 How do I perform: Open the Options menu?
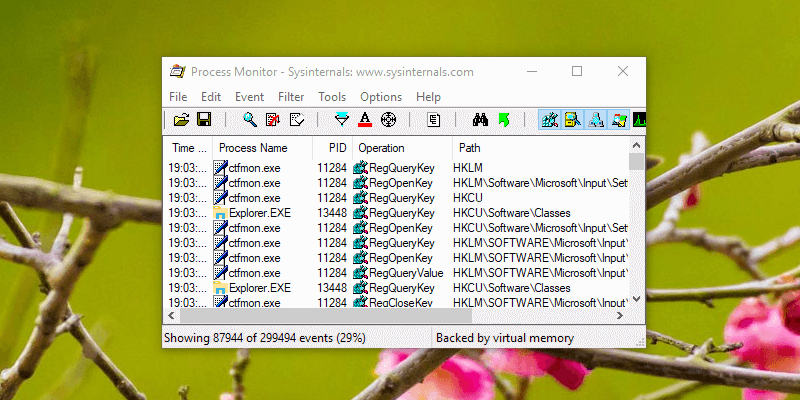pyautogui.click(x=380, y=97)
